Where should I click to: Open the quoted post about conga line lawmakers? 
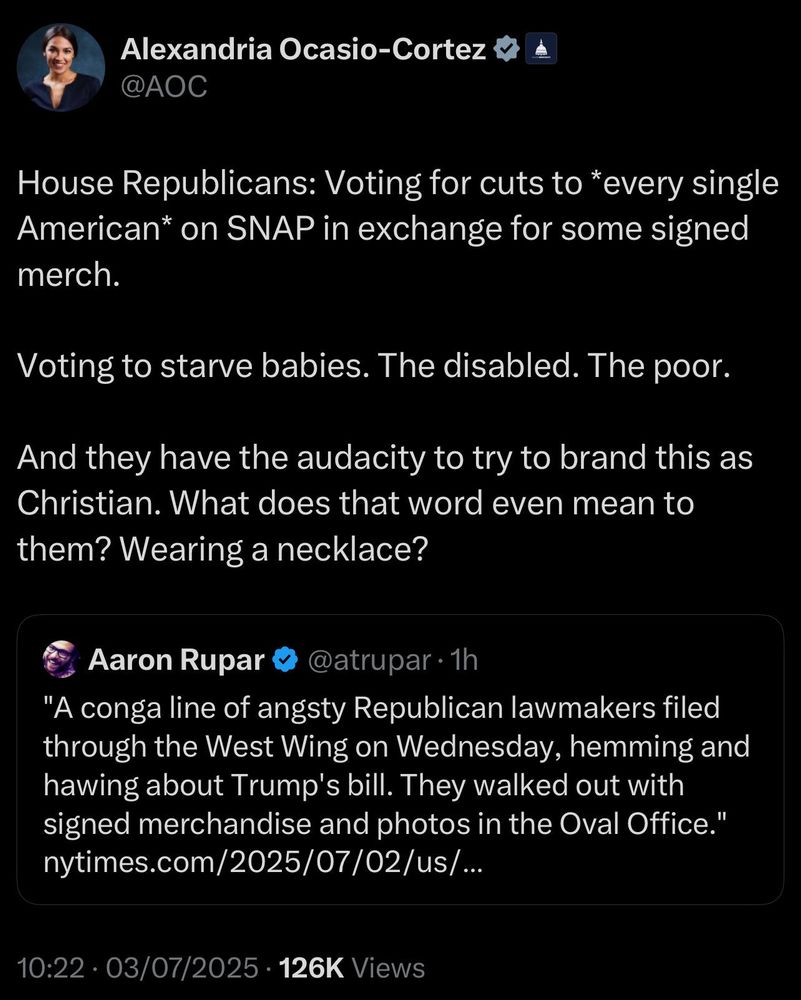coord(400,759)
